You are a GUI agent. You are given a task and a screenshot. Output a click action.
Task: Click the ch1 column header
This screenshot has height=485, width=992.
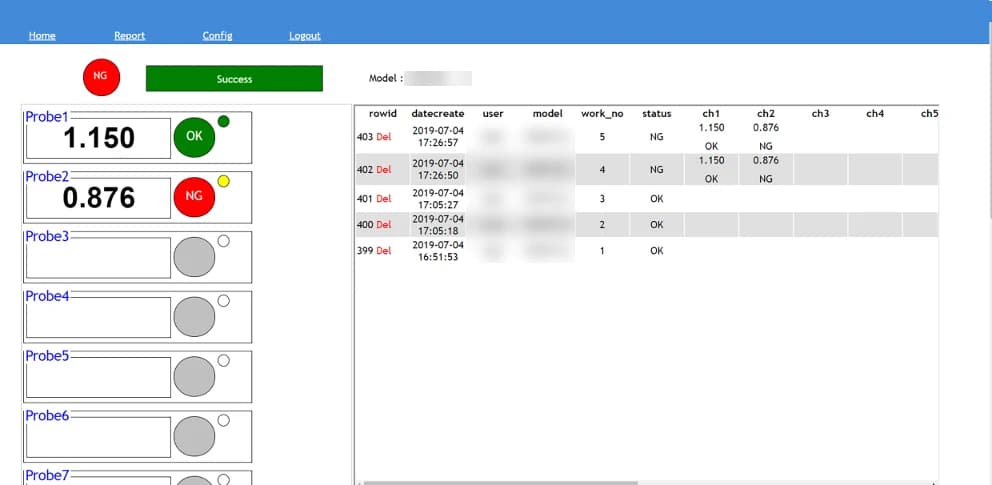click(x=711, y=114)
